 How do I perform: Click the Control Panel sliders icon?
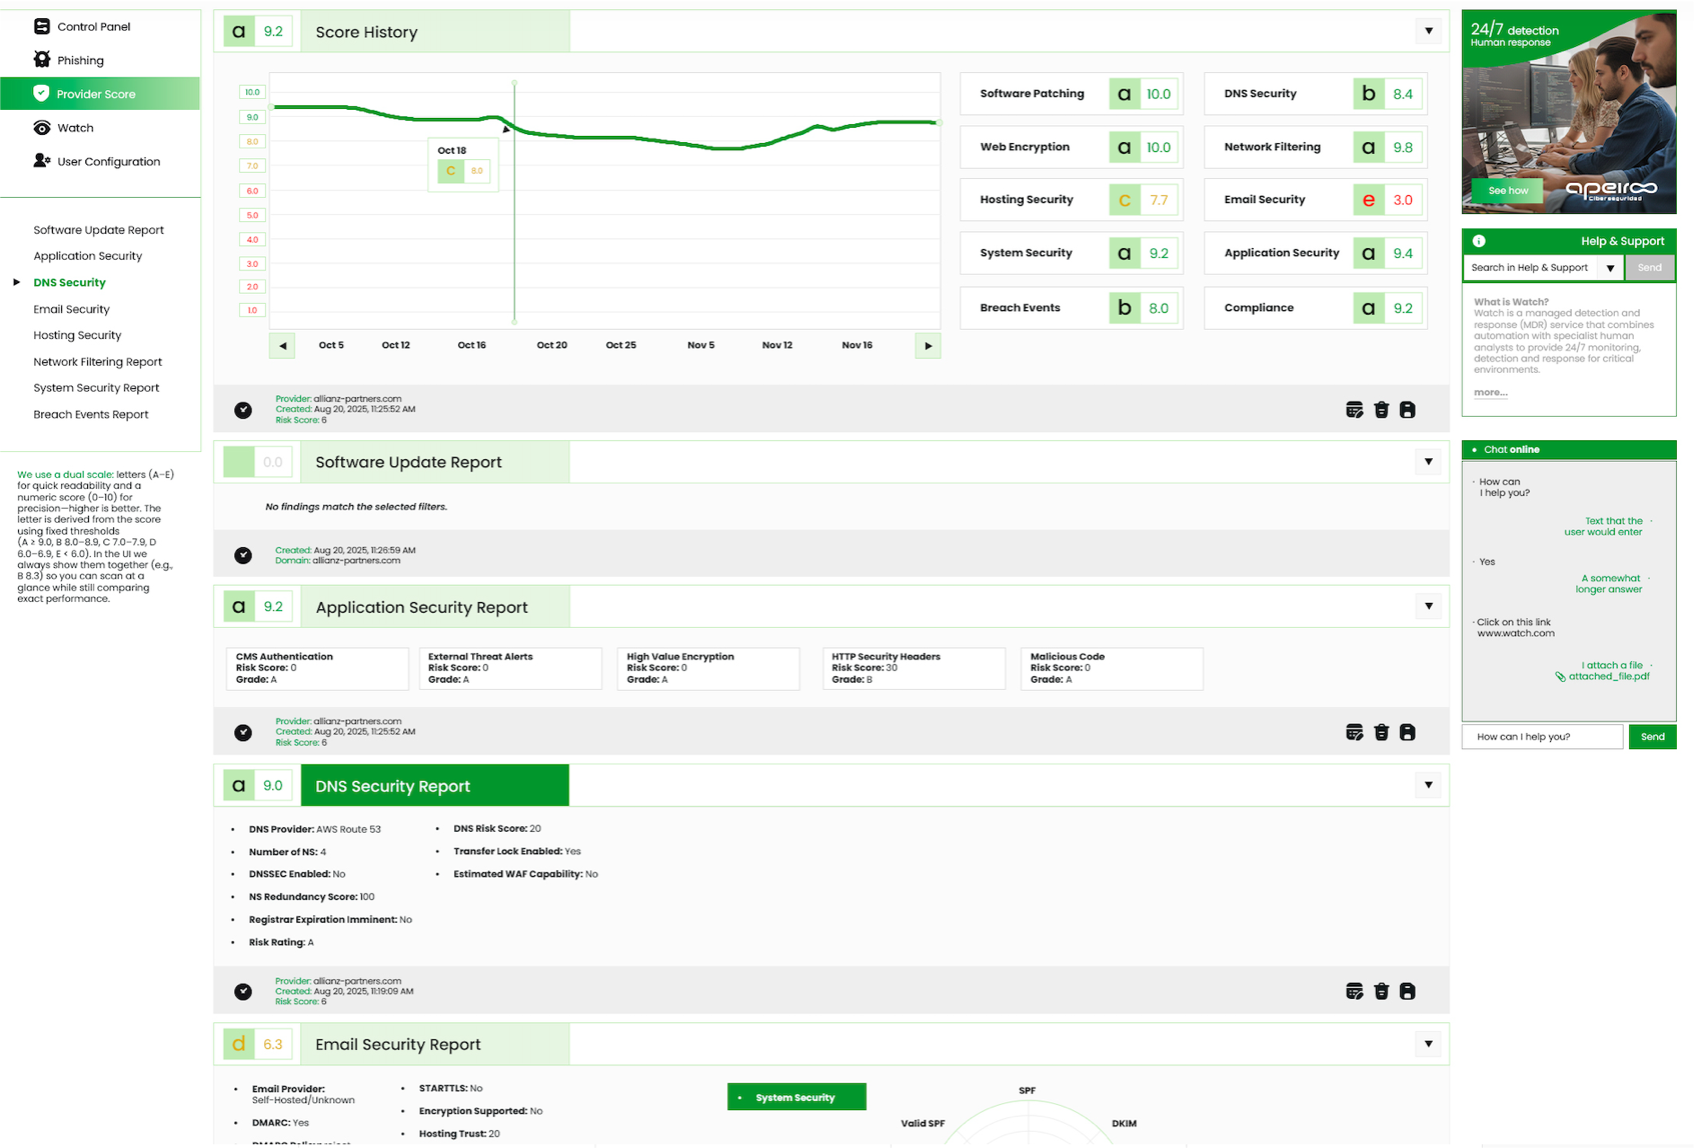click(x=42, y=27)
